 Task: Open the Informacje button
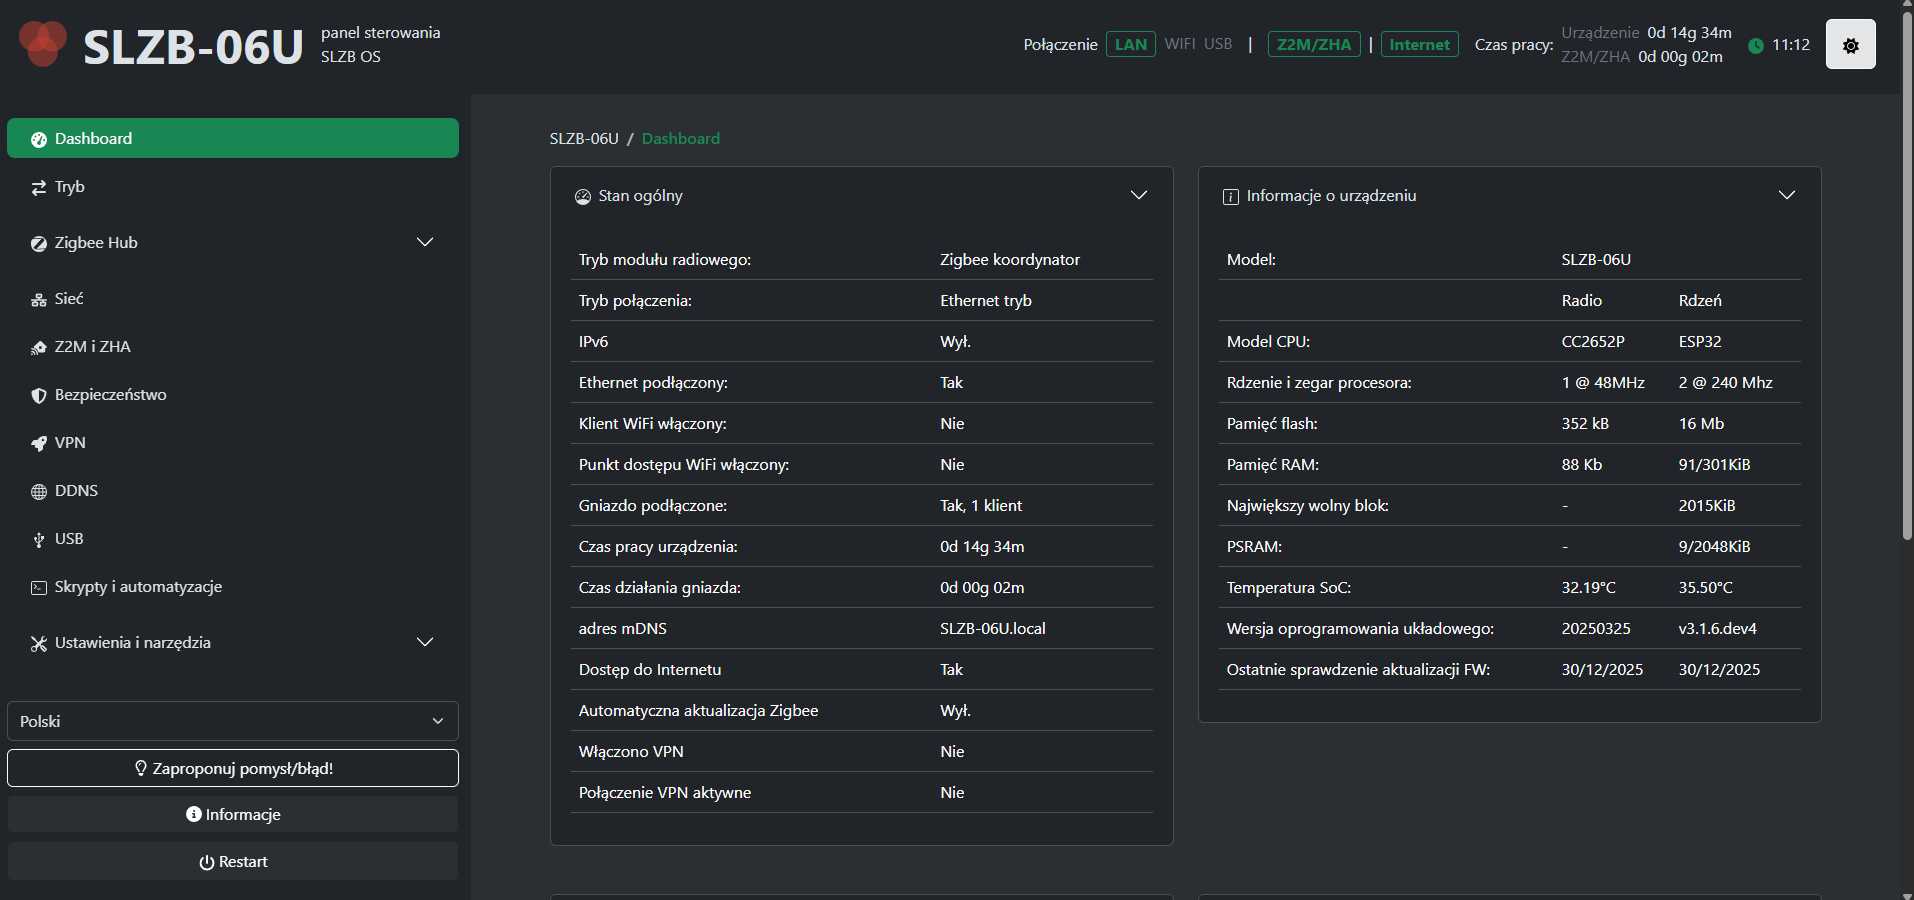click(232, 814)
